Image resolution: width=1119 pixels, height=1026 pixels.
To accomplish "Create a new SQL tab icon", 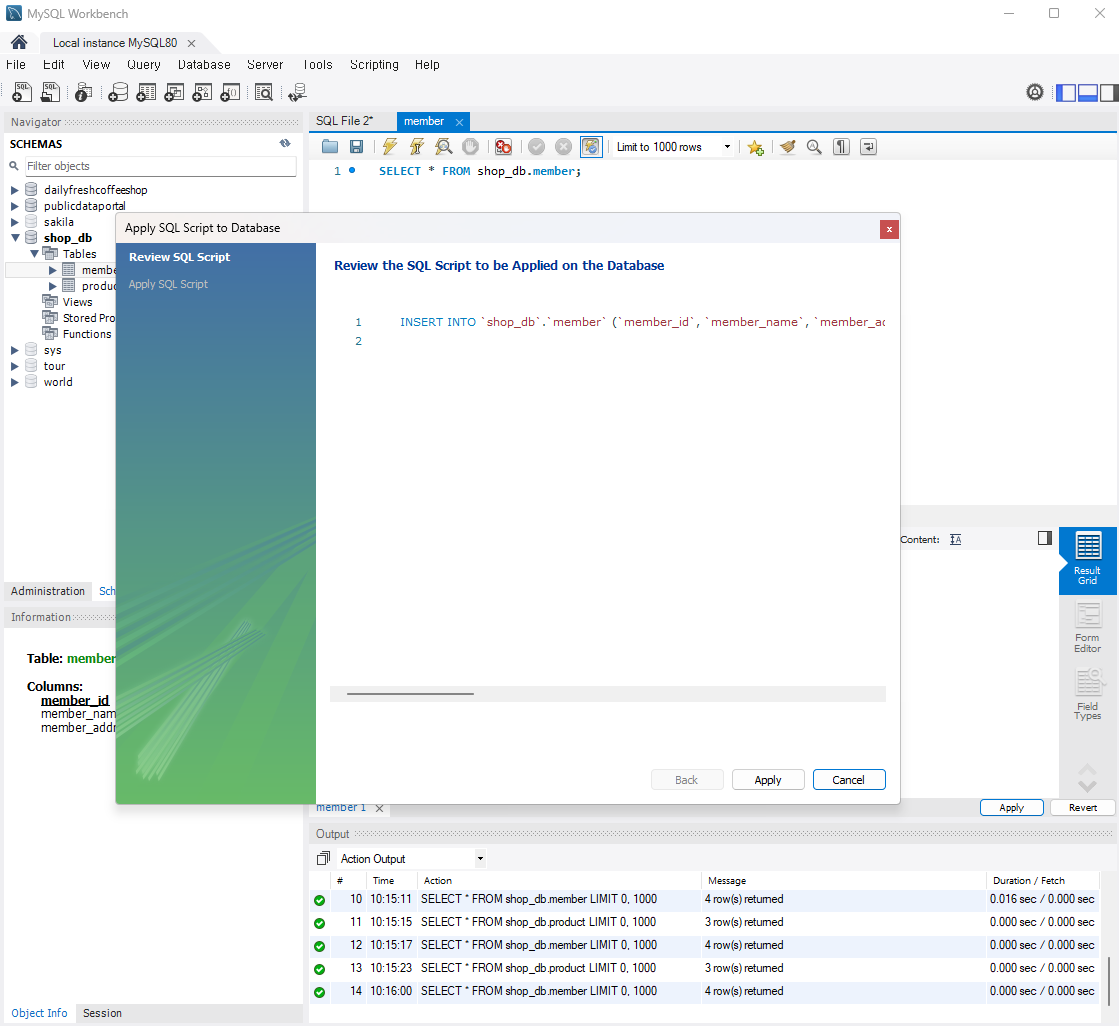I will coord(22,92).
